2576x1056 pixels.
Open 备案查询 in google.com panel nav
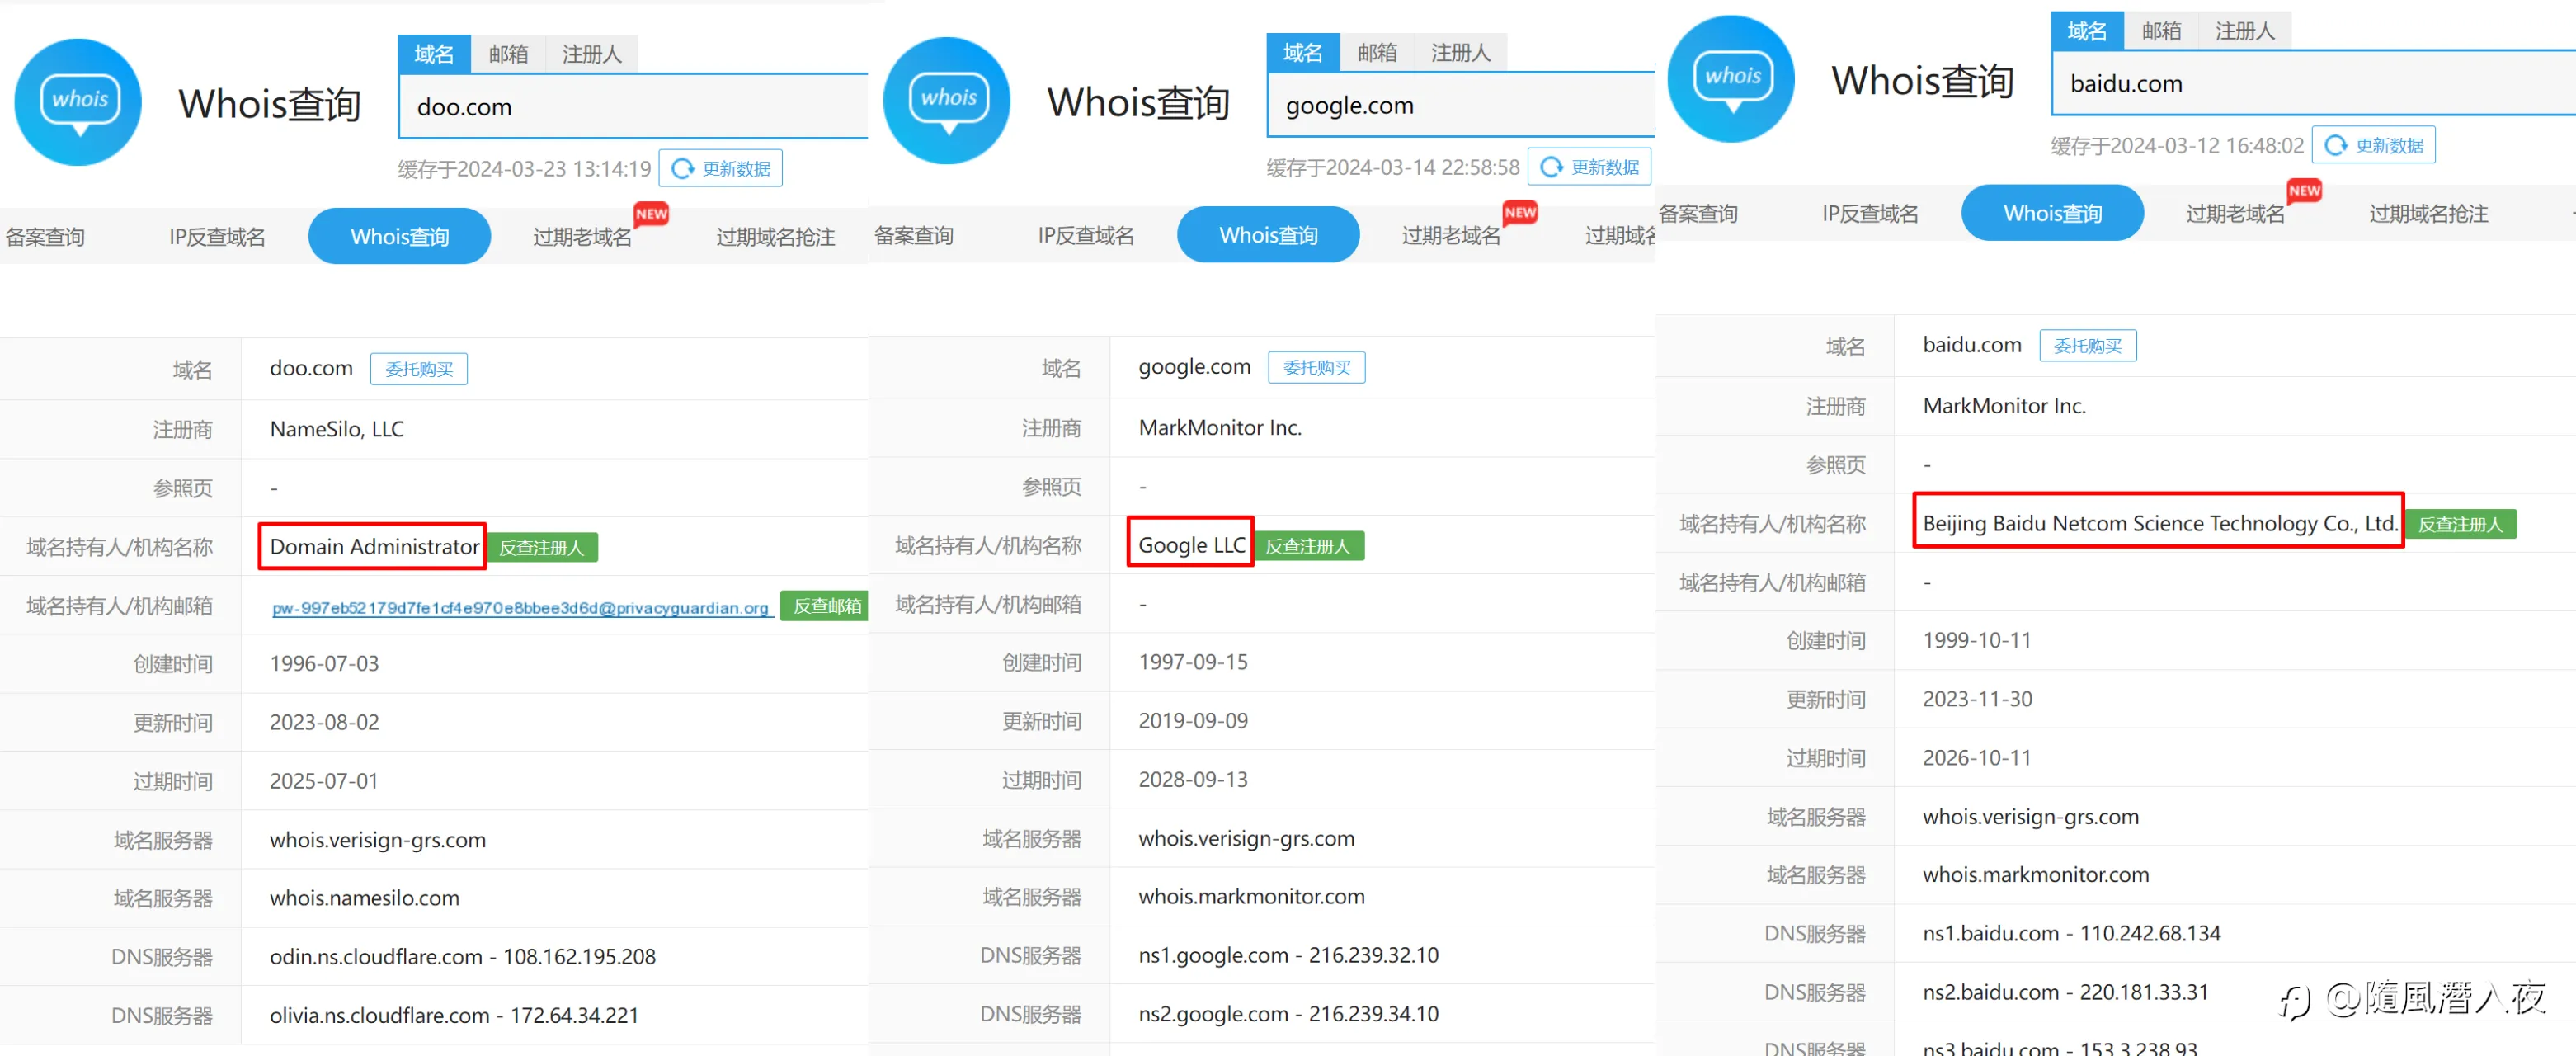[914, 235]
